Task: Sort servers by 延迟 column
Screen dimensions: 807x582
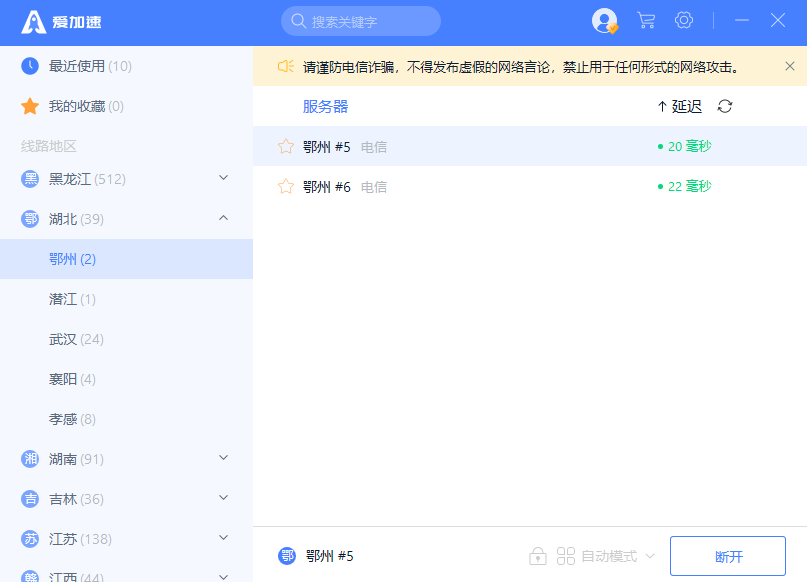Action: tap(680, 106)
